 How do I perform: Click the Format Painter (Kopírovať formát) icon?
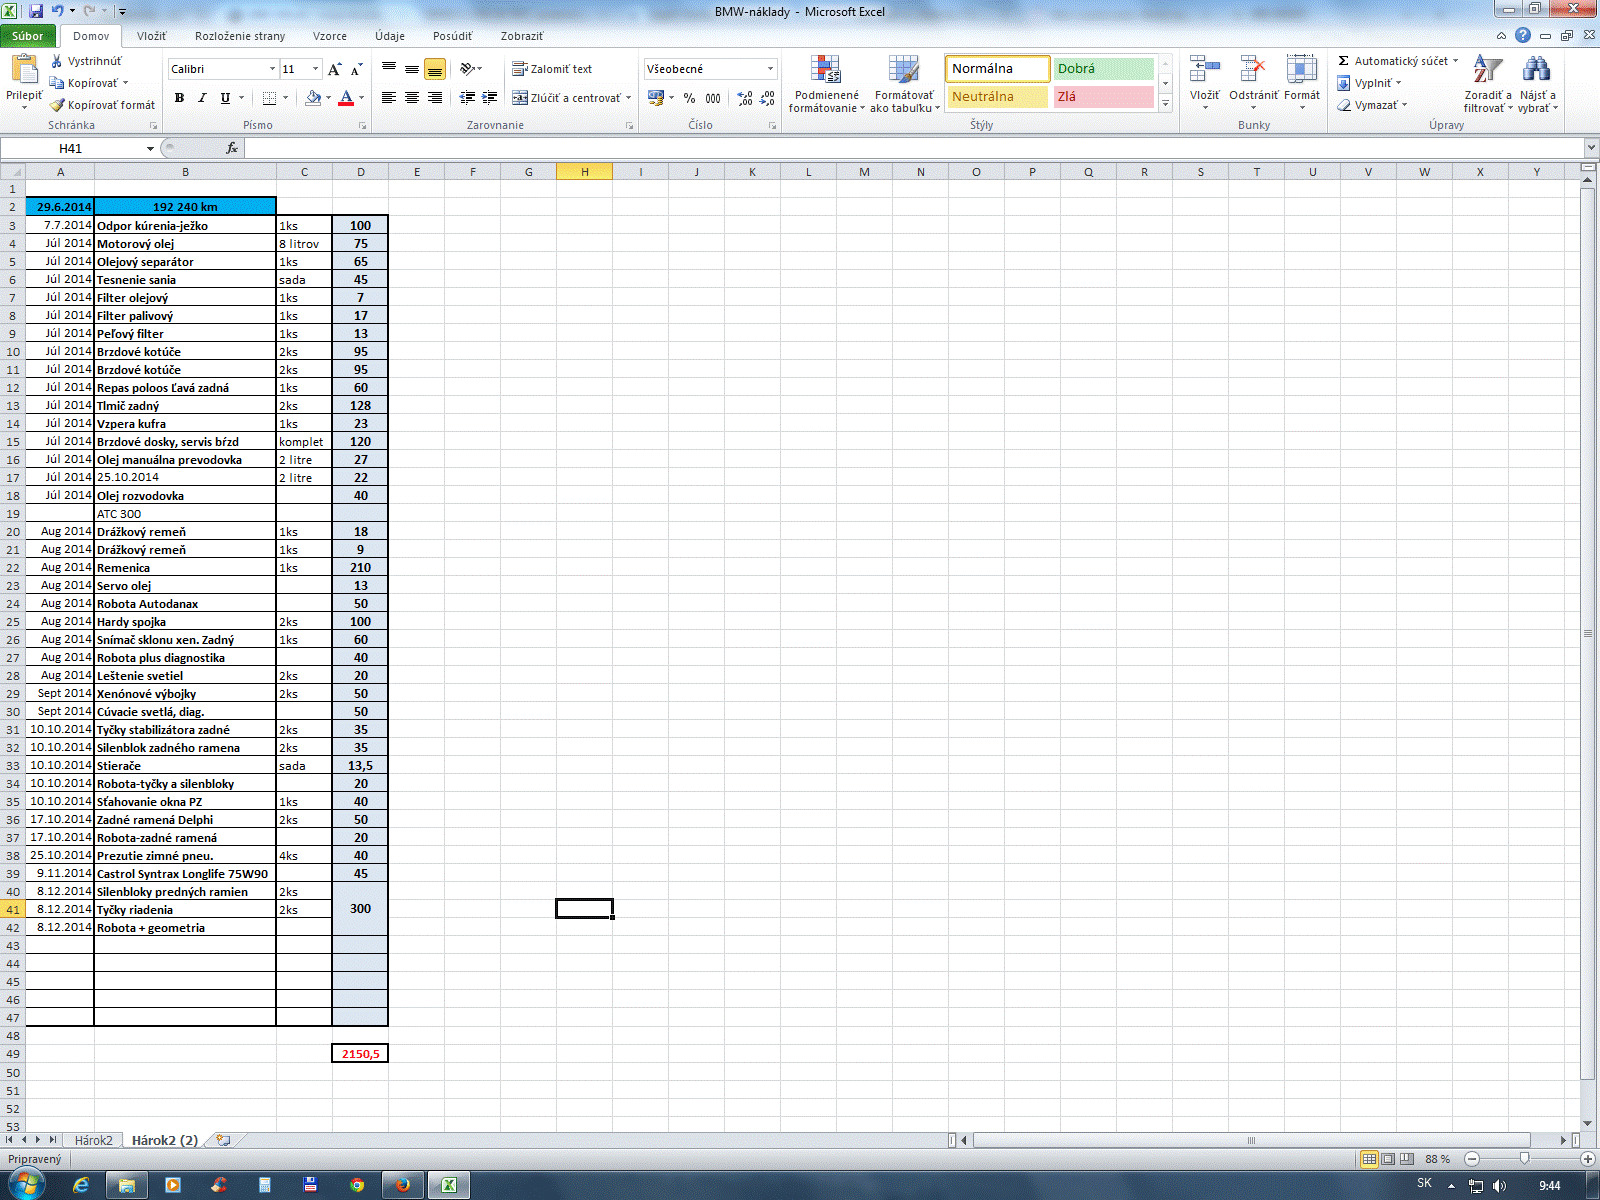[x=58, y=105]
